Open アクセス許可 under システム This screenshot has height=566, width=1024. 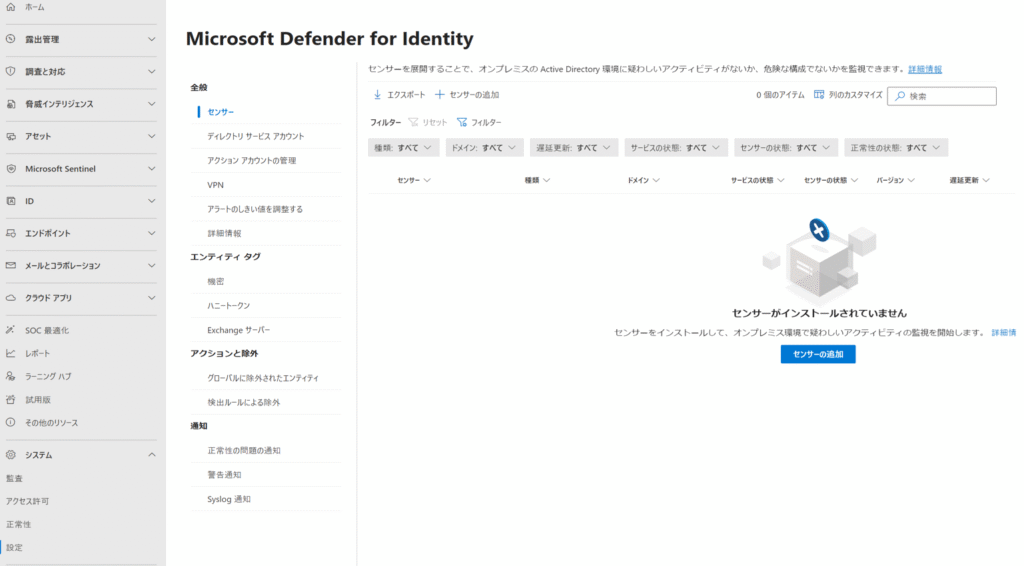[x=27, y=501]
